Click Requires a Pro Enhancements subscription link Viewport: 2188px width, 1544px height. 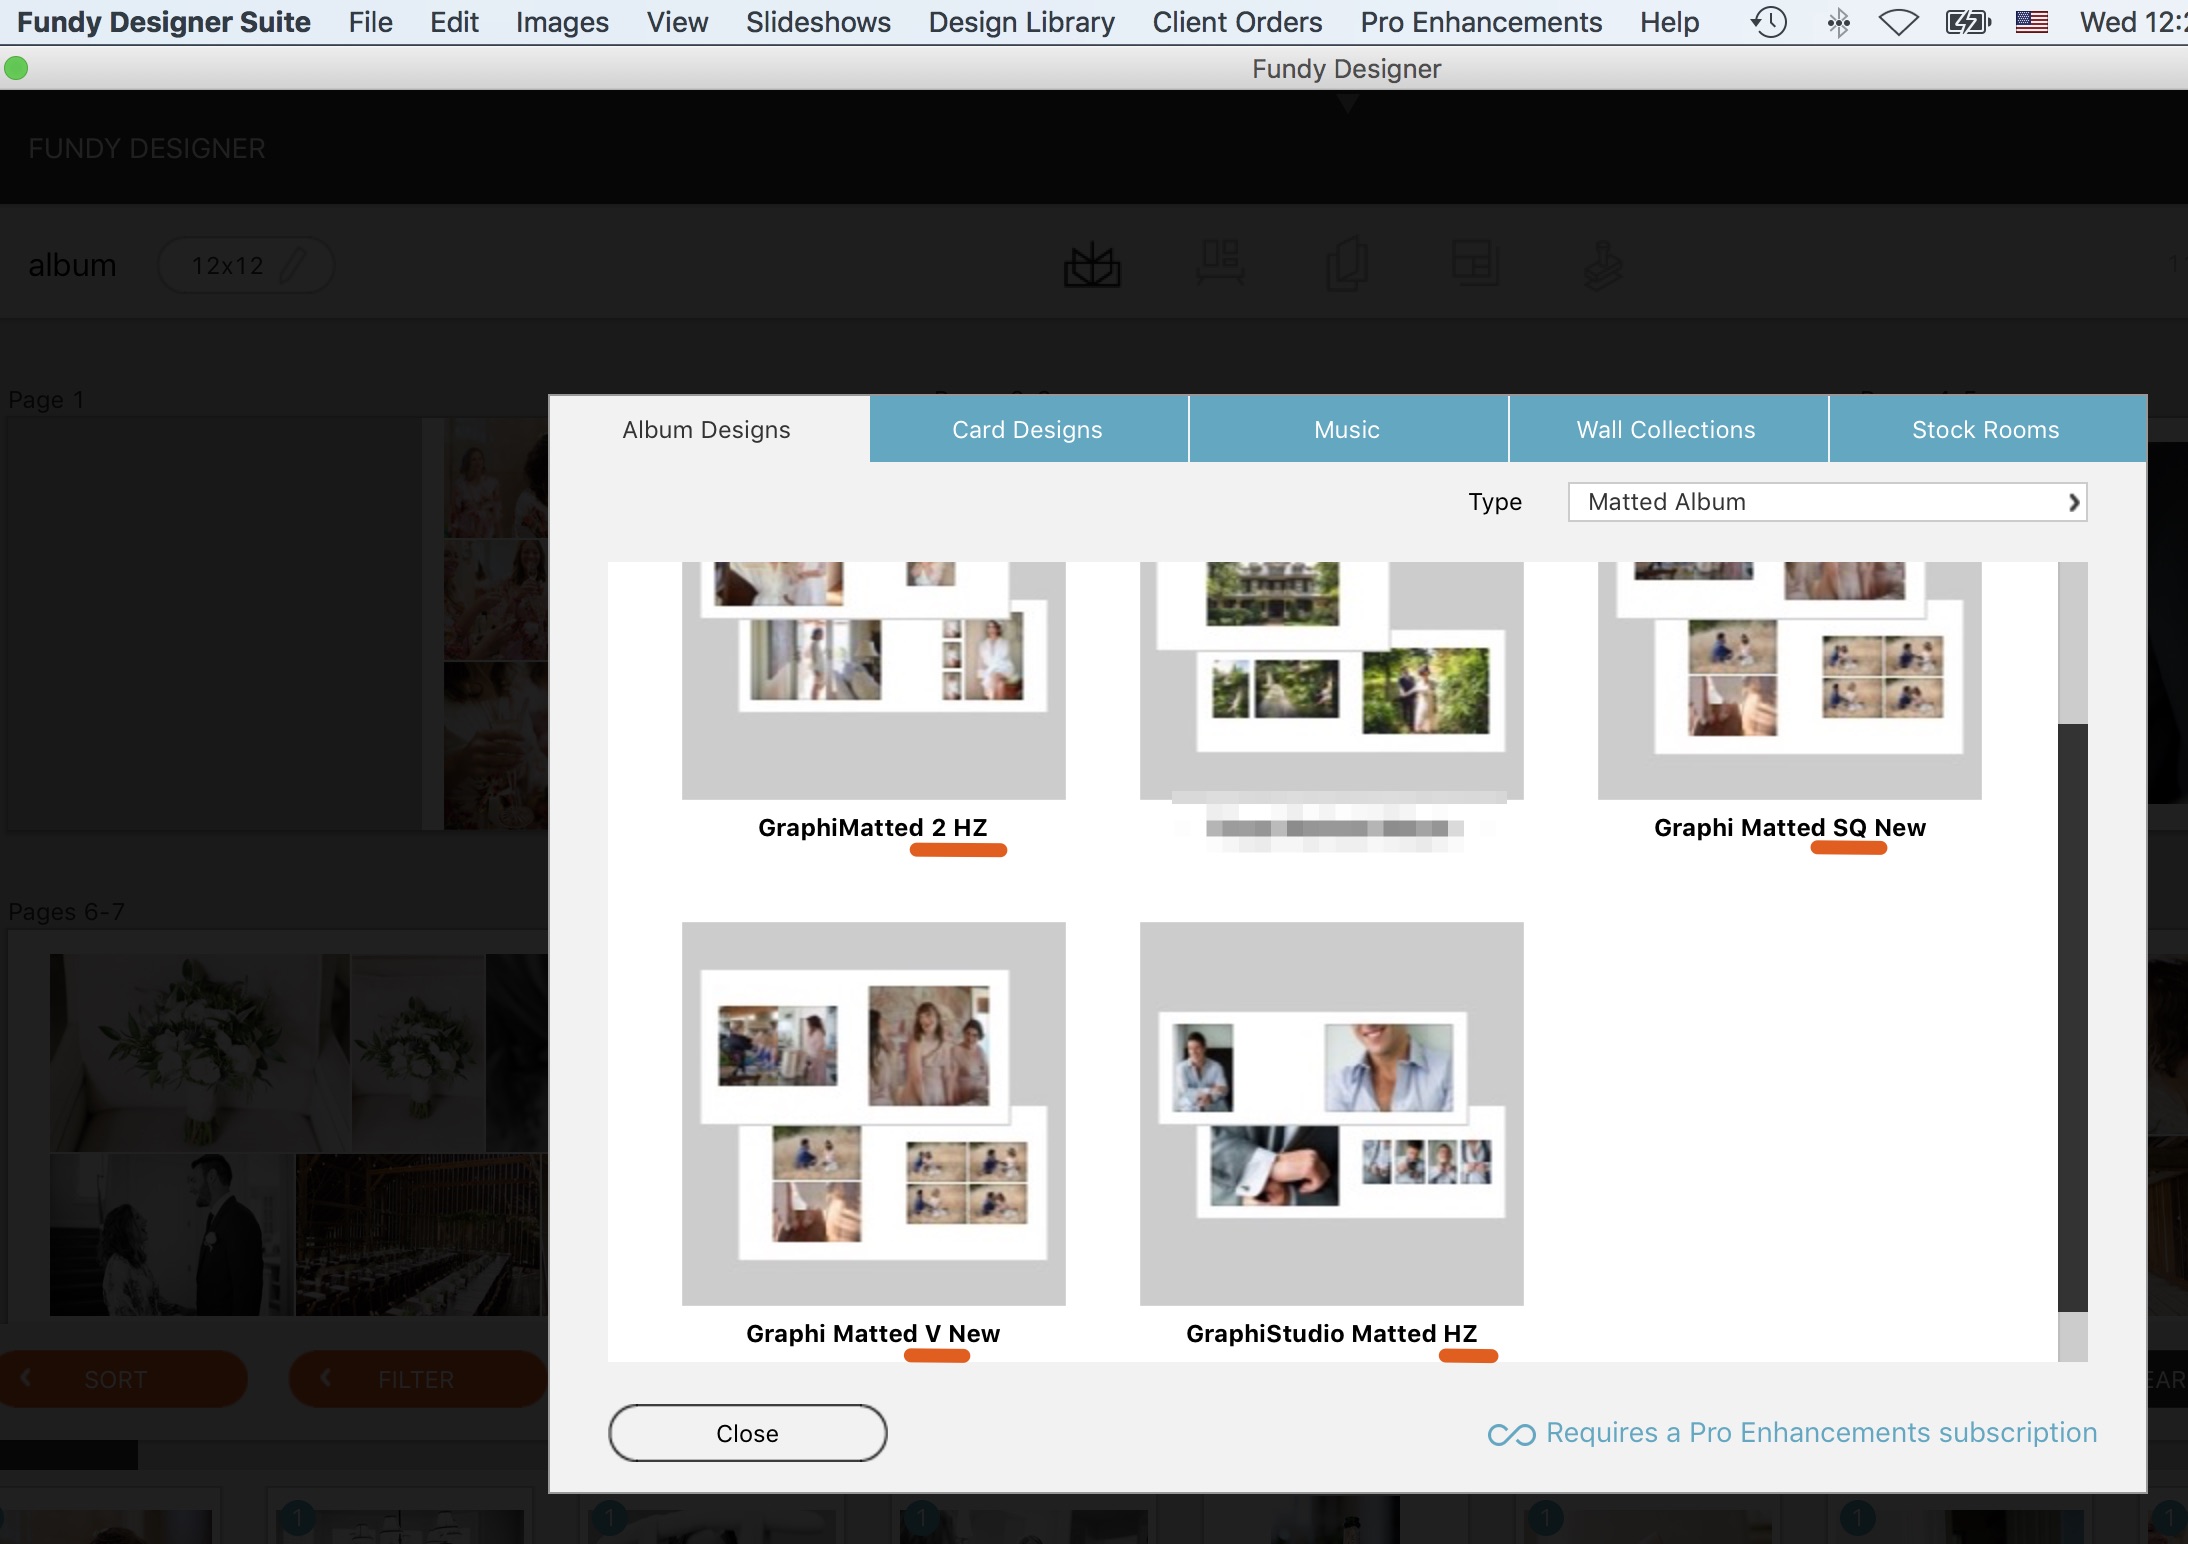point(1821,1433)
